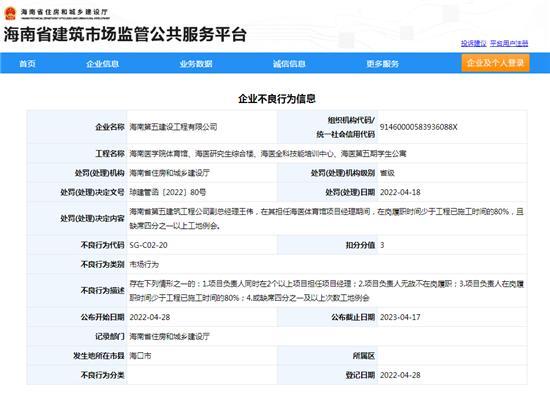Select 公布开始日期 value 2022-04-28
This screenshot has height=393, width=550.
pyautogui.click(x=150, y=317)
